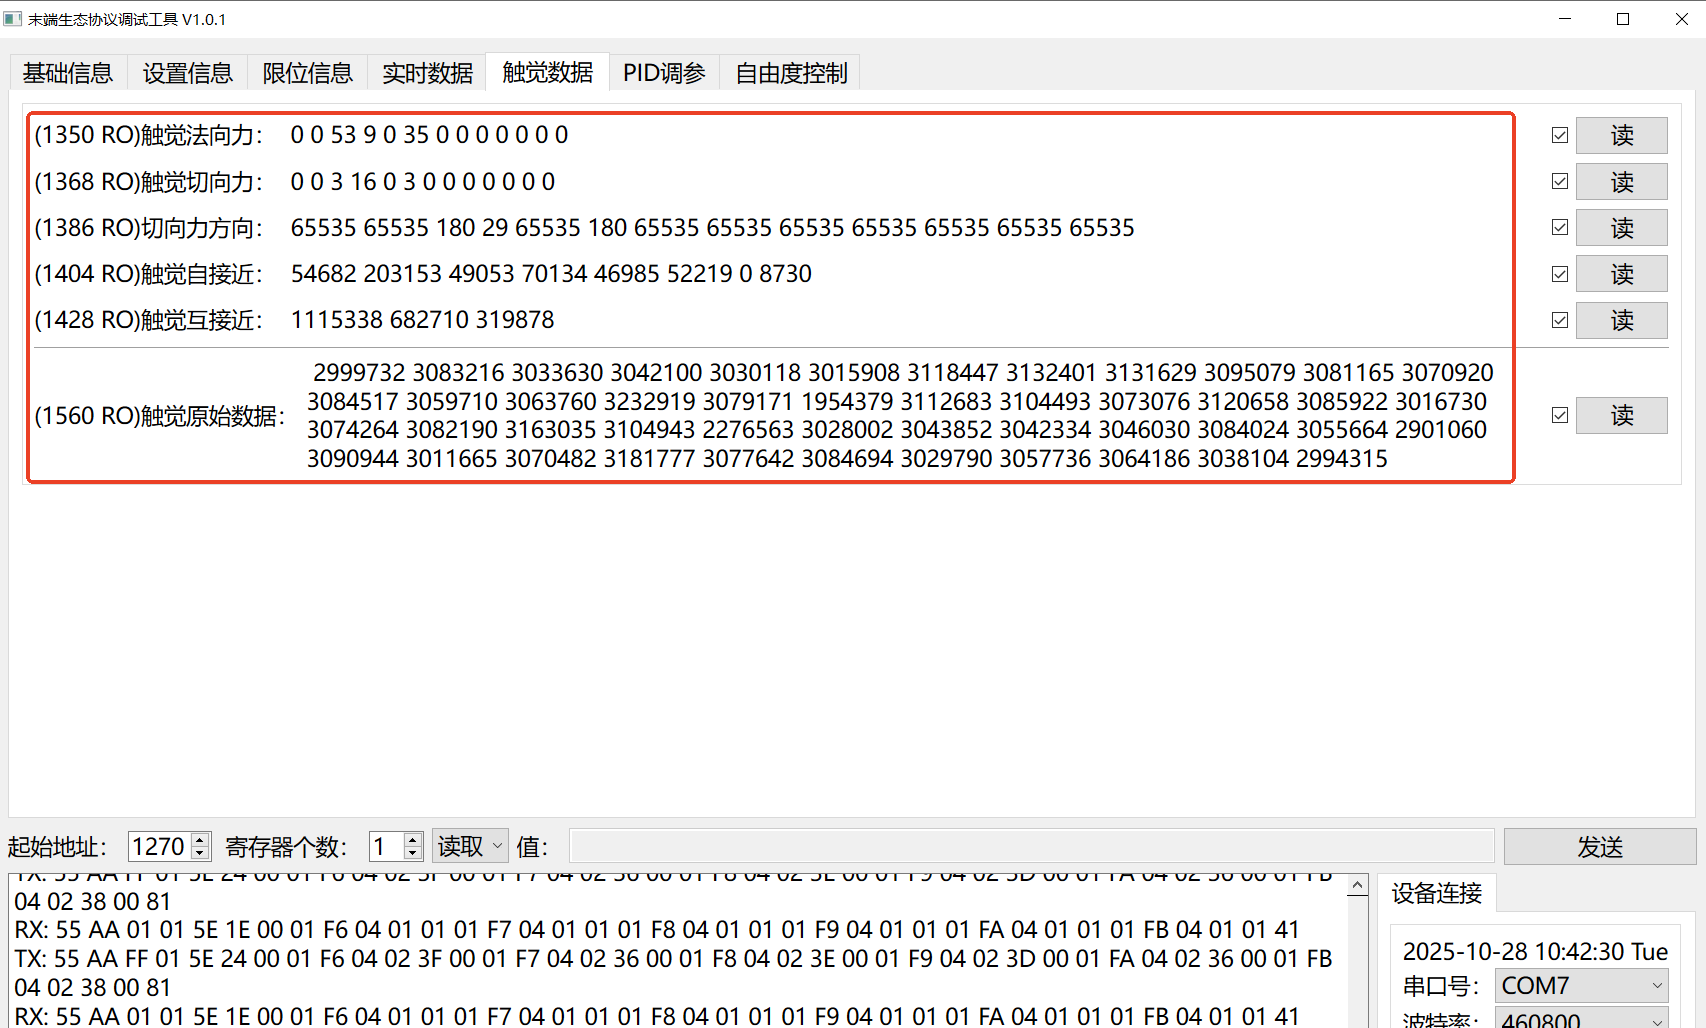The height and width of the screenshot is (1028, 1706).
Task: Click 读 button for 触觉法向力 row
Action: tap(1621, 134)
